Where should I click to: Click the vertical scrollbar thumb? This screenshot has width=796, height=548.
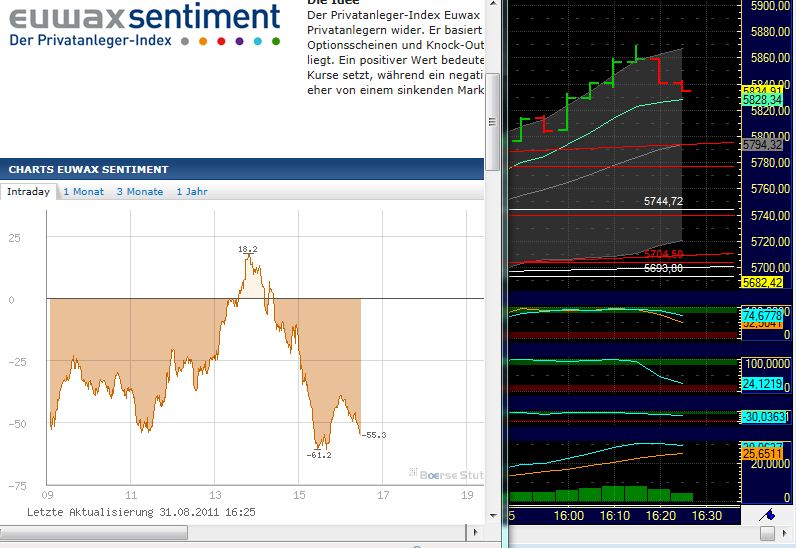492,122
